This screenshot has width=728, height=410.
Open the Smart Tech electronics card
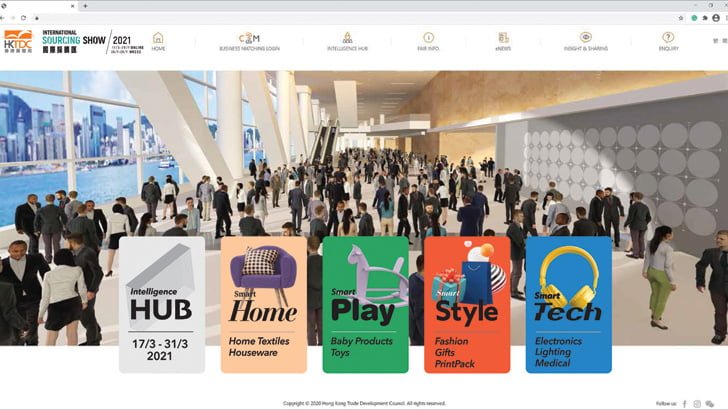(x=568, y=304)
